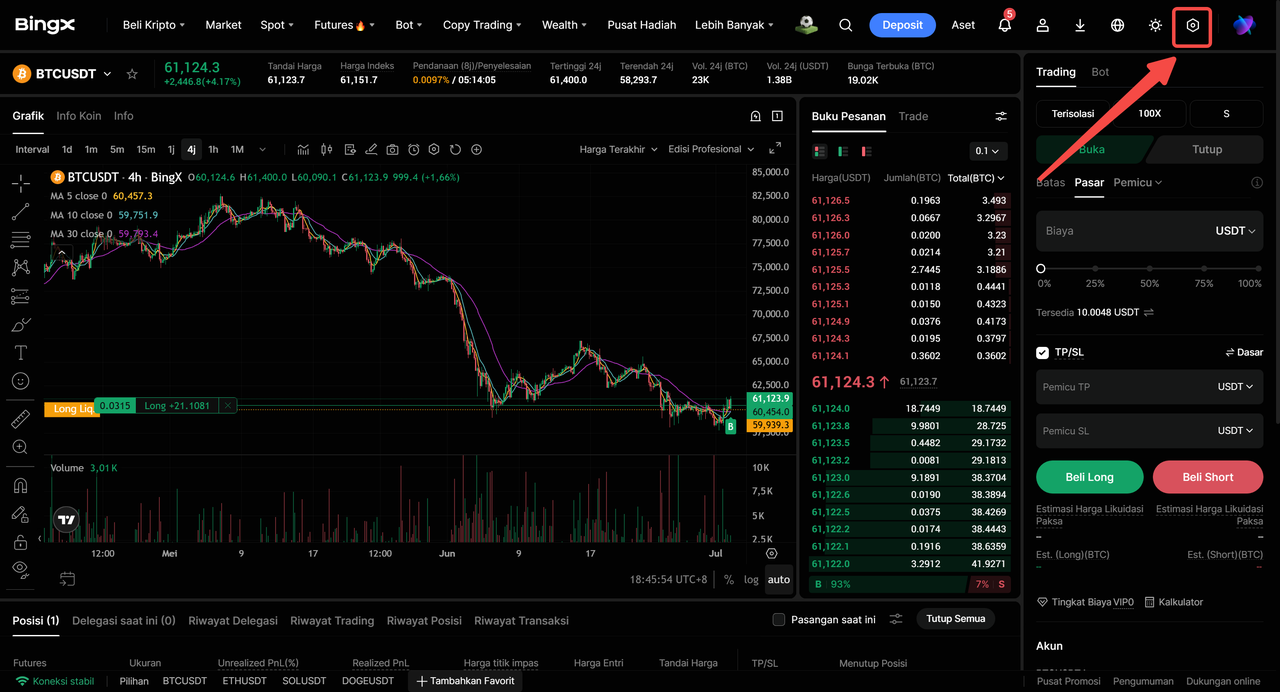Open the notifications bell icon

1005,25
